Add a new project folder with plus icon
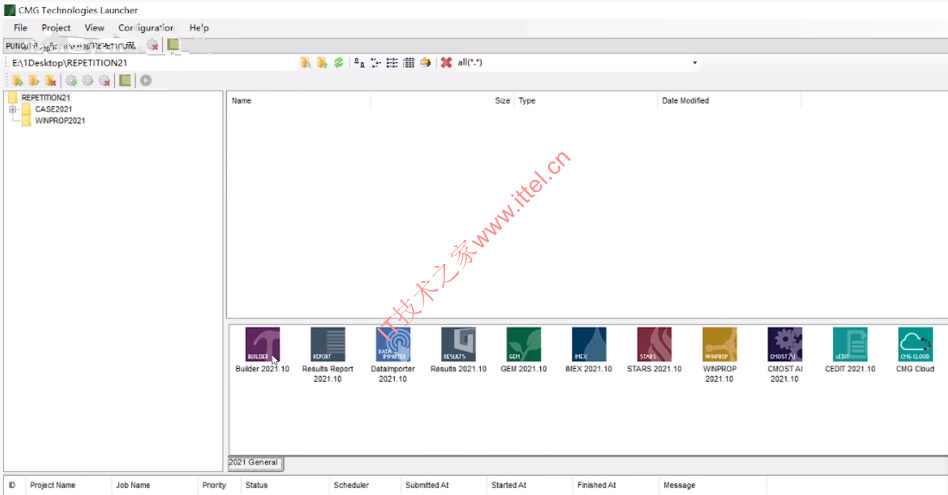 pyautogui.click(x=18, y=80)
